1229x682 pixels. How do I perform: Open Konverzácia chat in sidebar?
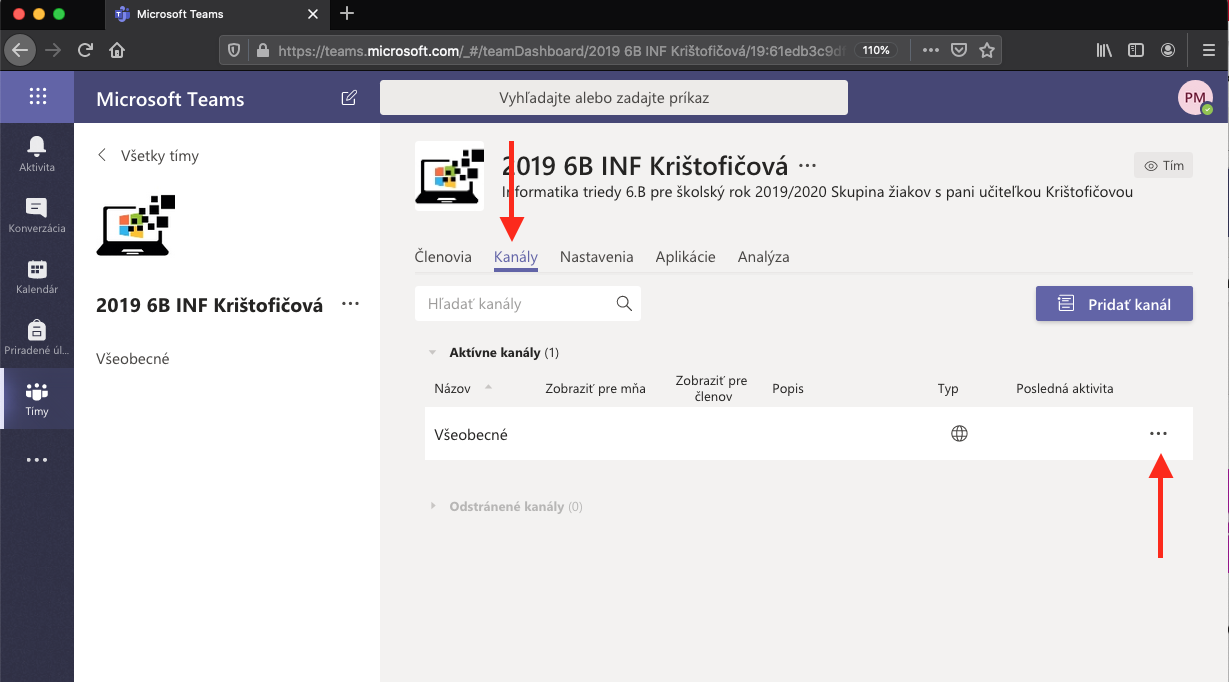click(37, 215)
